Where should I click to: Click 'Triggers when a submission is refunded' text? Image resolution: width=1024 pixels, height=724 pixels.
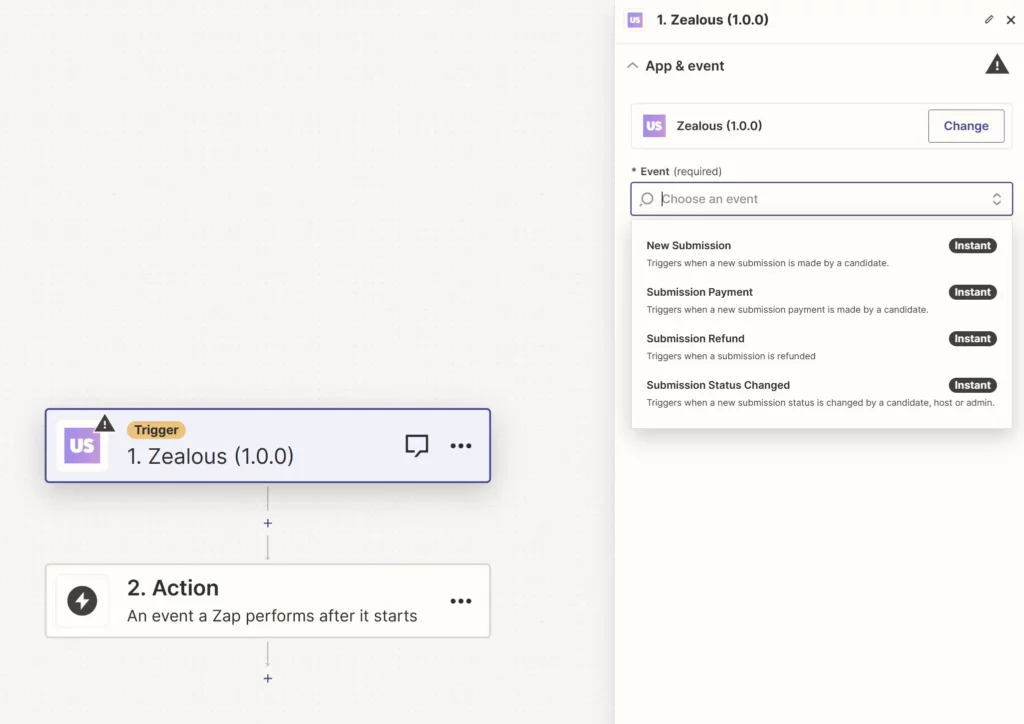pos(731,356)
